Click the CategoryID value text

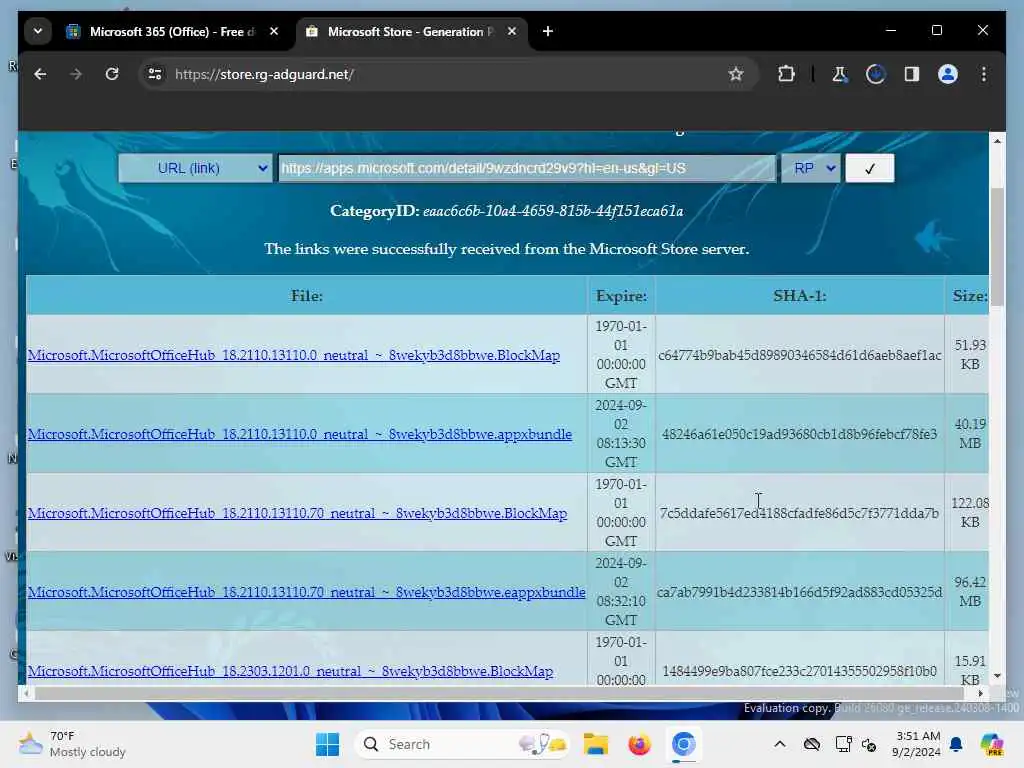pyautogui.click(x=553, y=211)
